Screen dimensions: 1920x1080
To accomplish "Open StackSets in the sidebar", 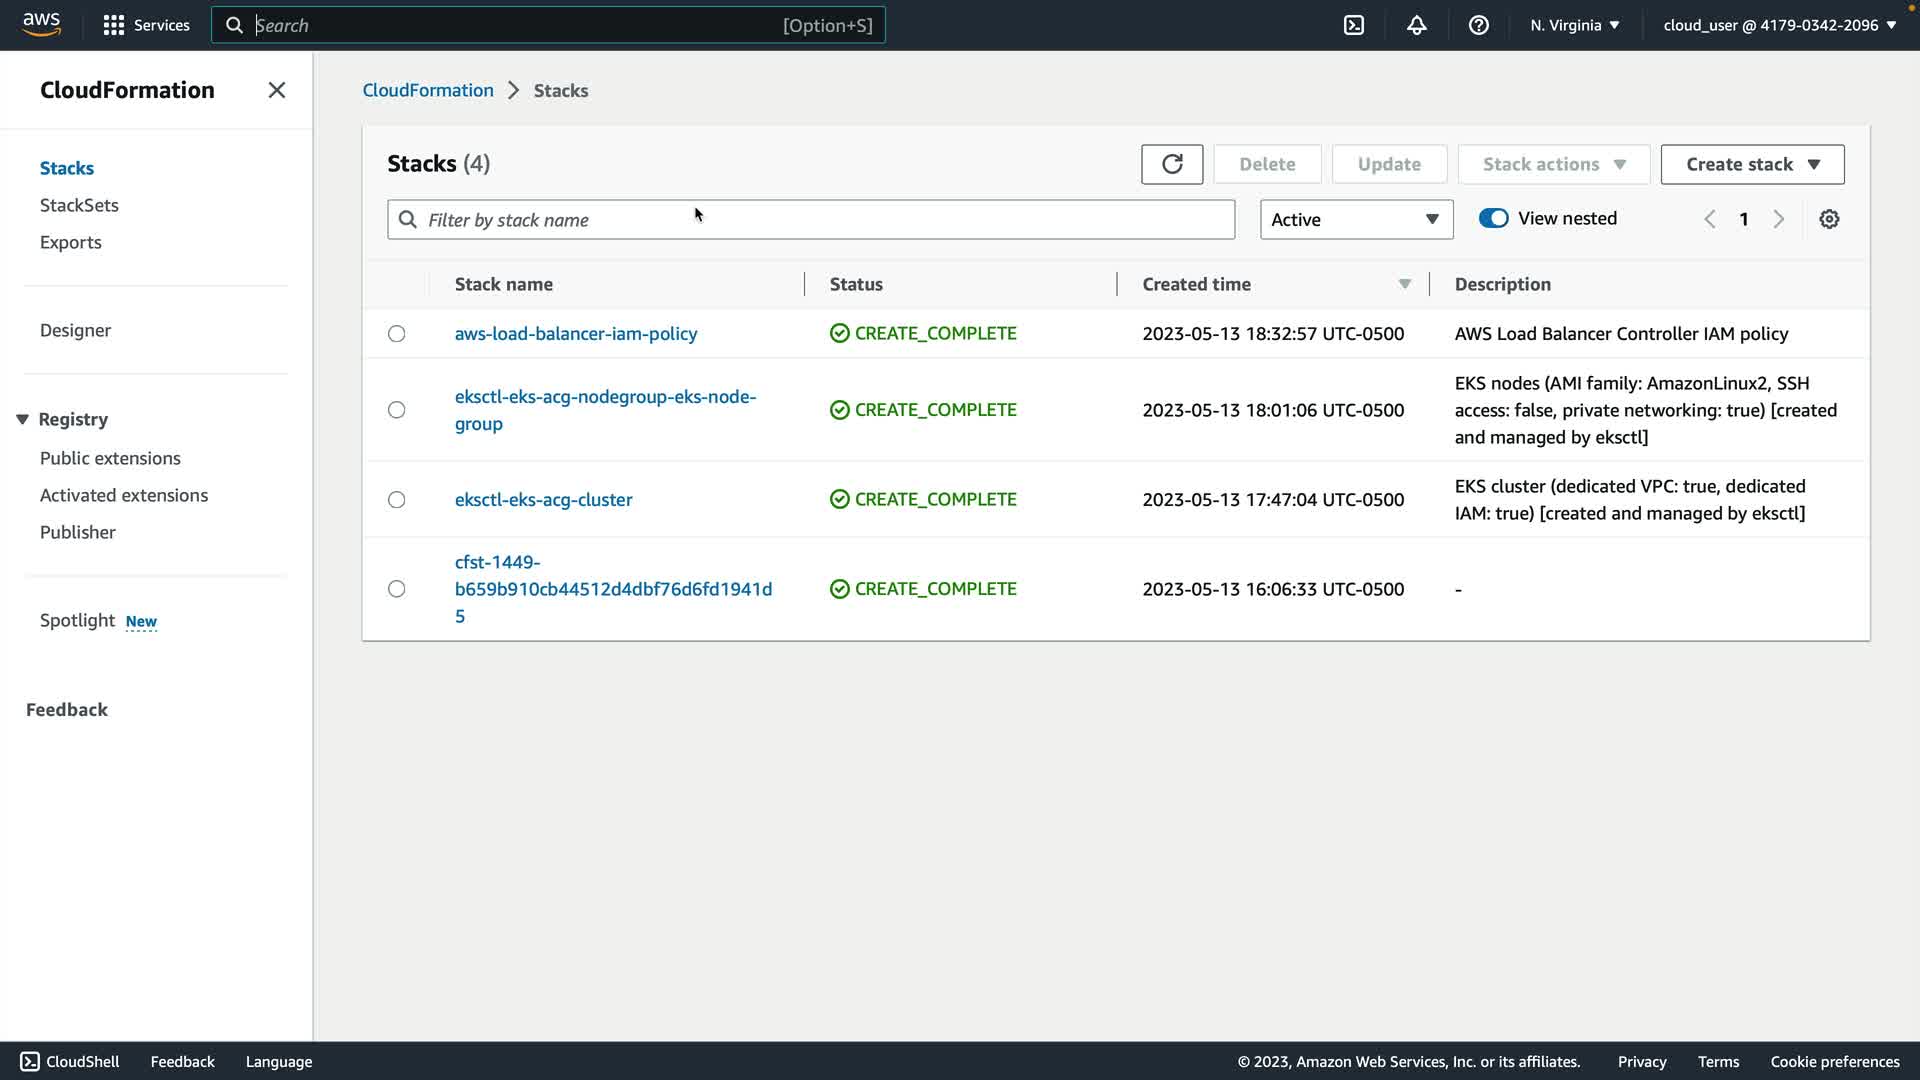I will click(79, 205).
